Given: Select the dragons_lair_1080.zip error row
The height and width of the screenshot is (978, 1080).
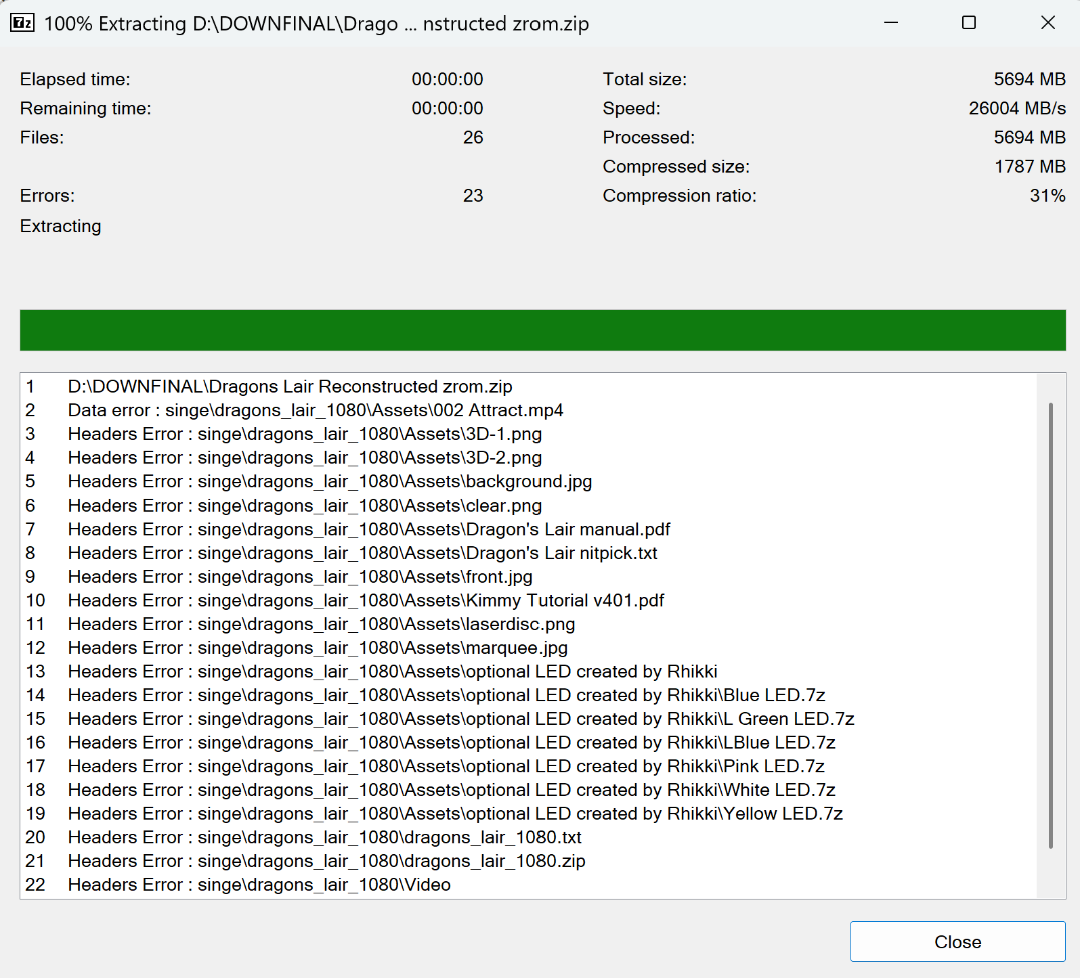Looking at the screenshot, I should click(x=326, y=861).
